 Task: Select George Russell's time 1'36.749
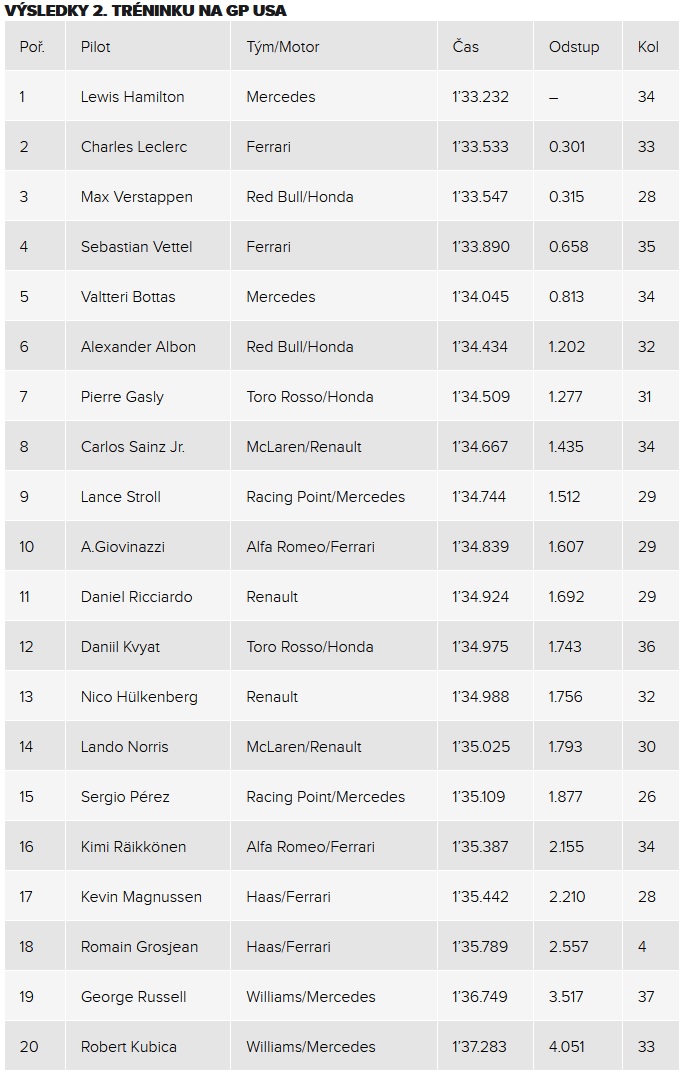(480, 997)
